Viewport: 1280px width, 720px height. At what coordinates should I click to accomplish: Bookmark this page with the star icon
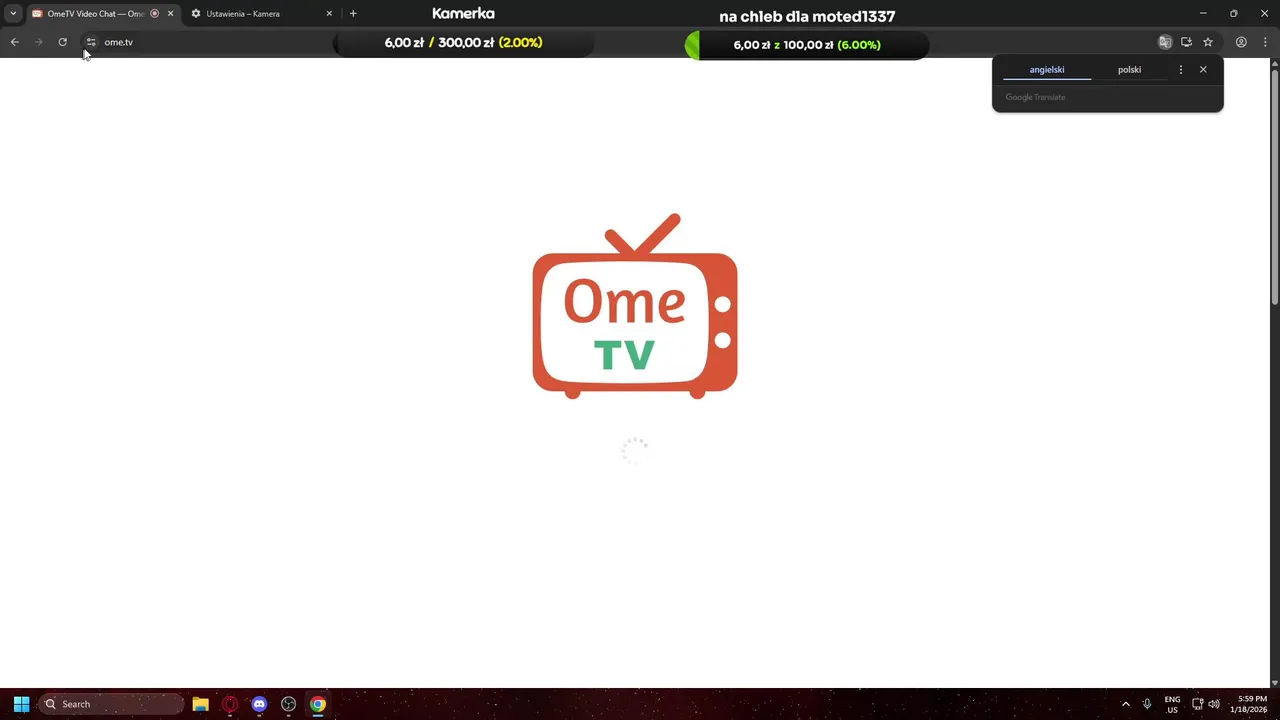click(x=1208, y=42)
